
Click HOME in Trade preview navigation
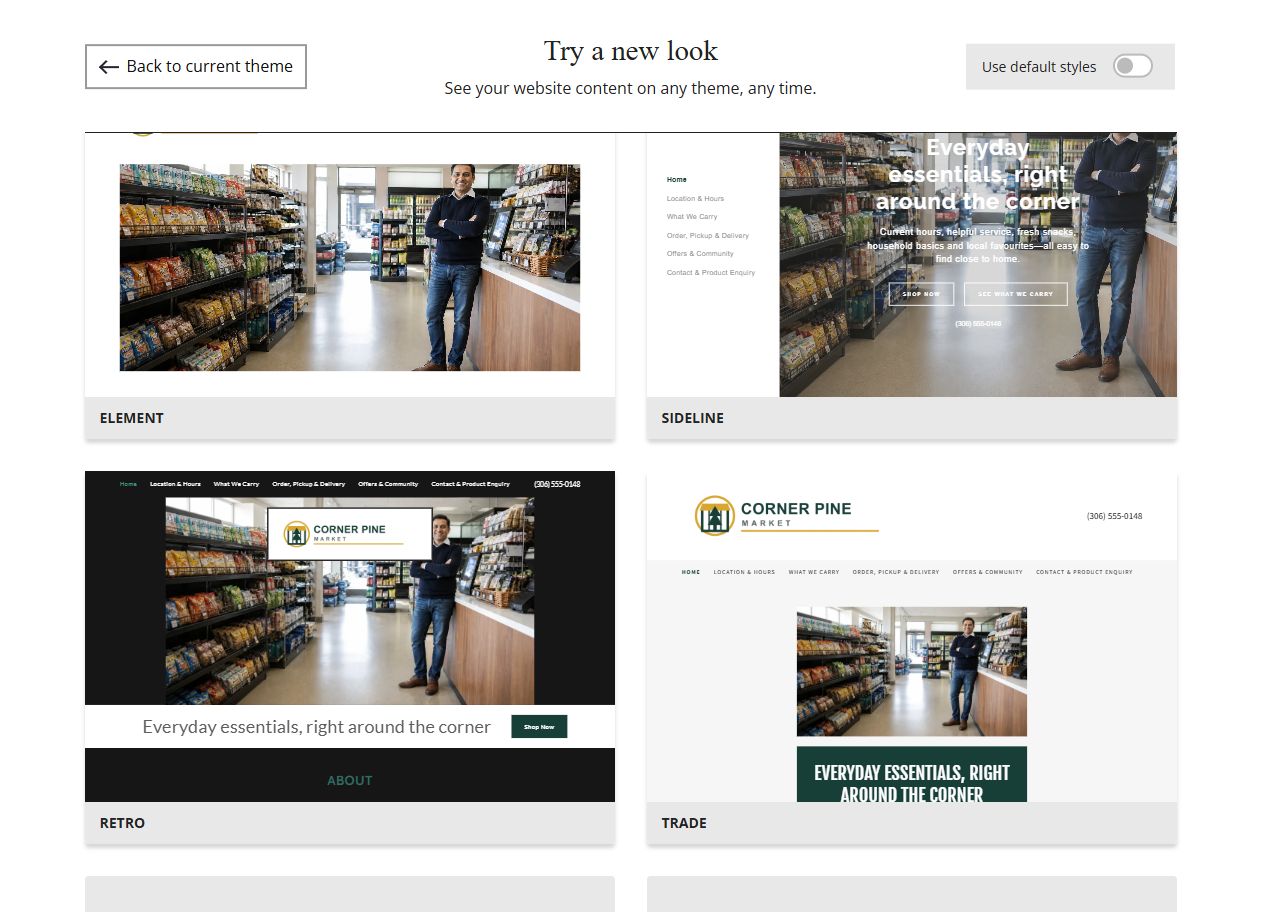691,572
